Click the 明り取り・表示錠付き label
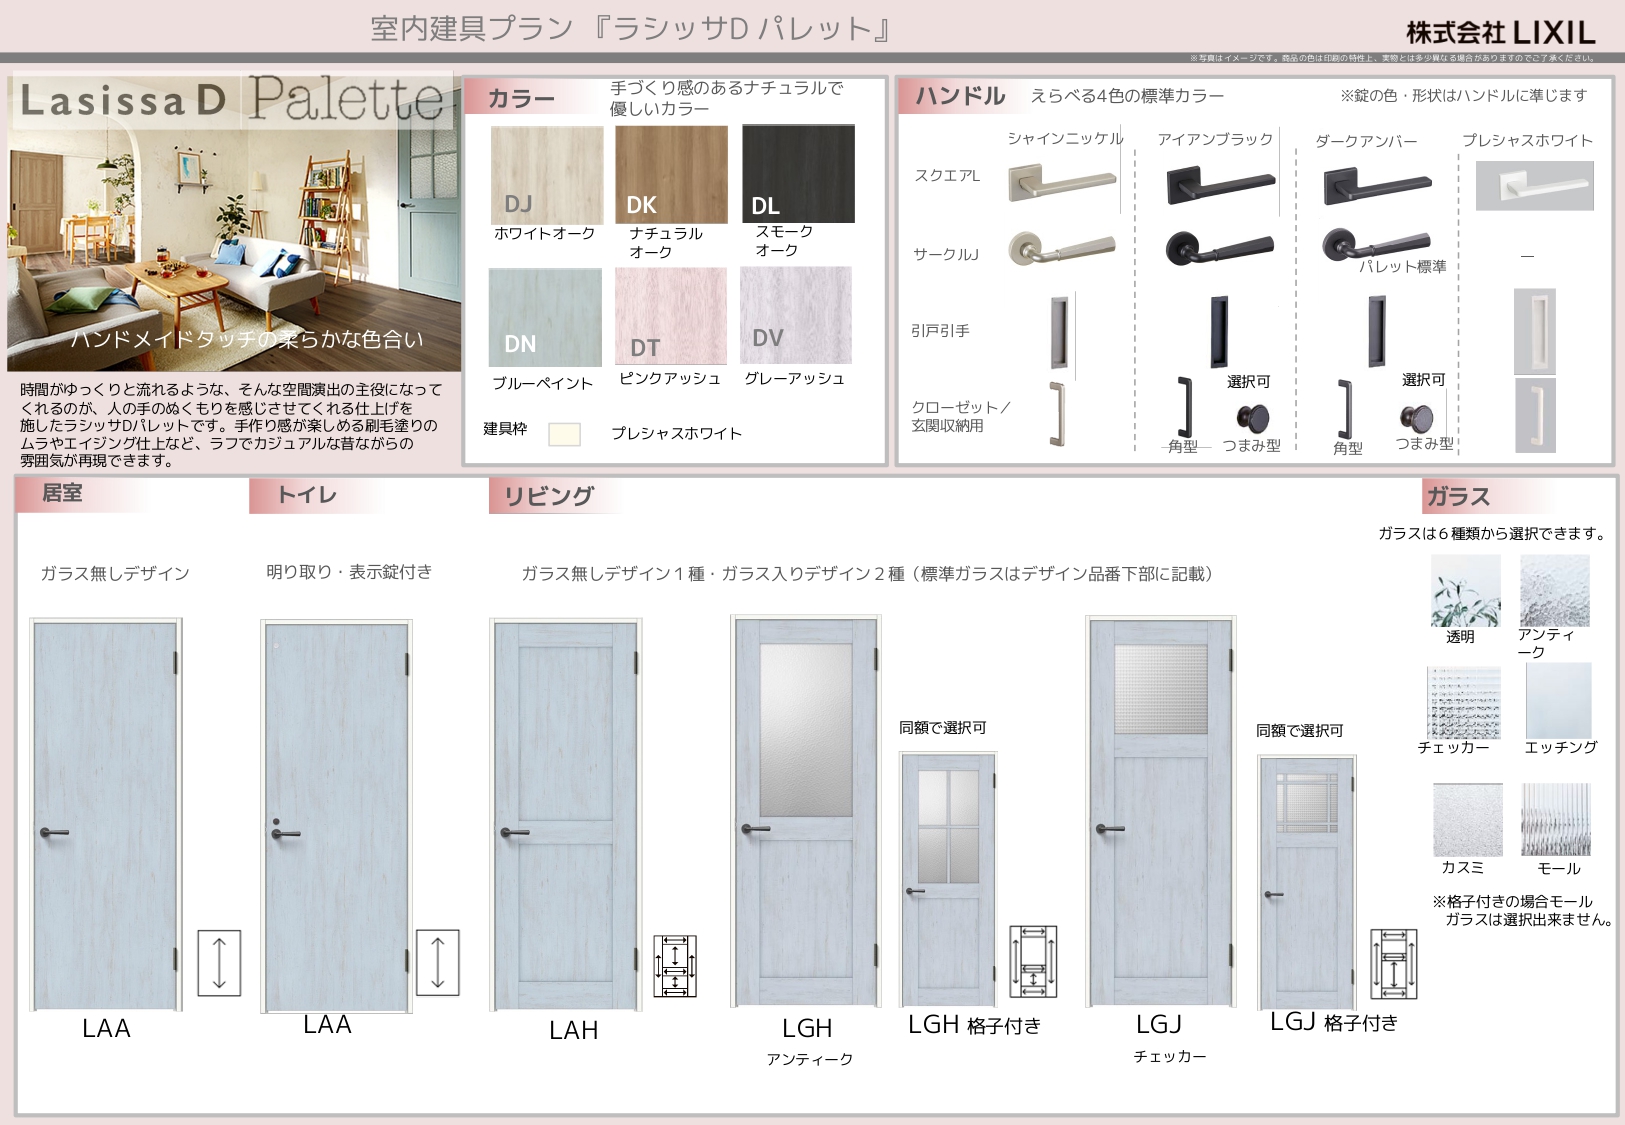 tap(349, 572)
